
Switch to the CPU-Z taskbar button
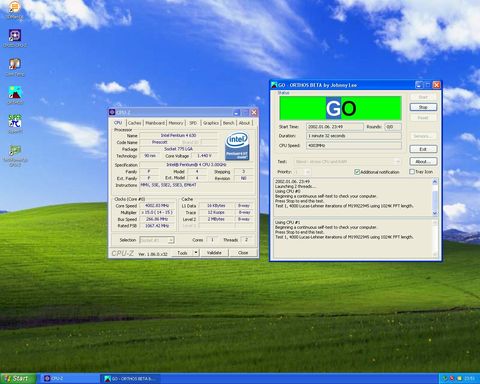71,379
